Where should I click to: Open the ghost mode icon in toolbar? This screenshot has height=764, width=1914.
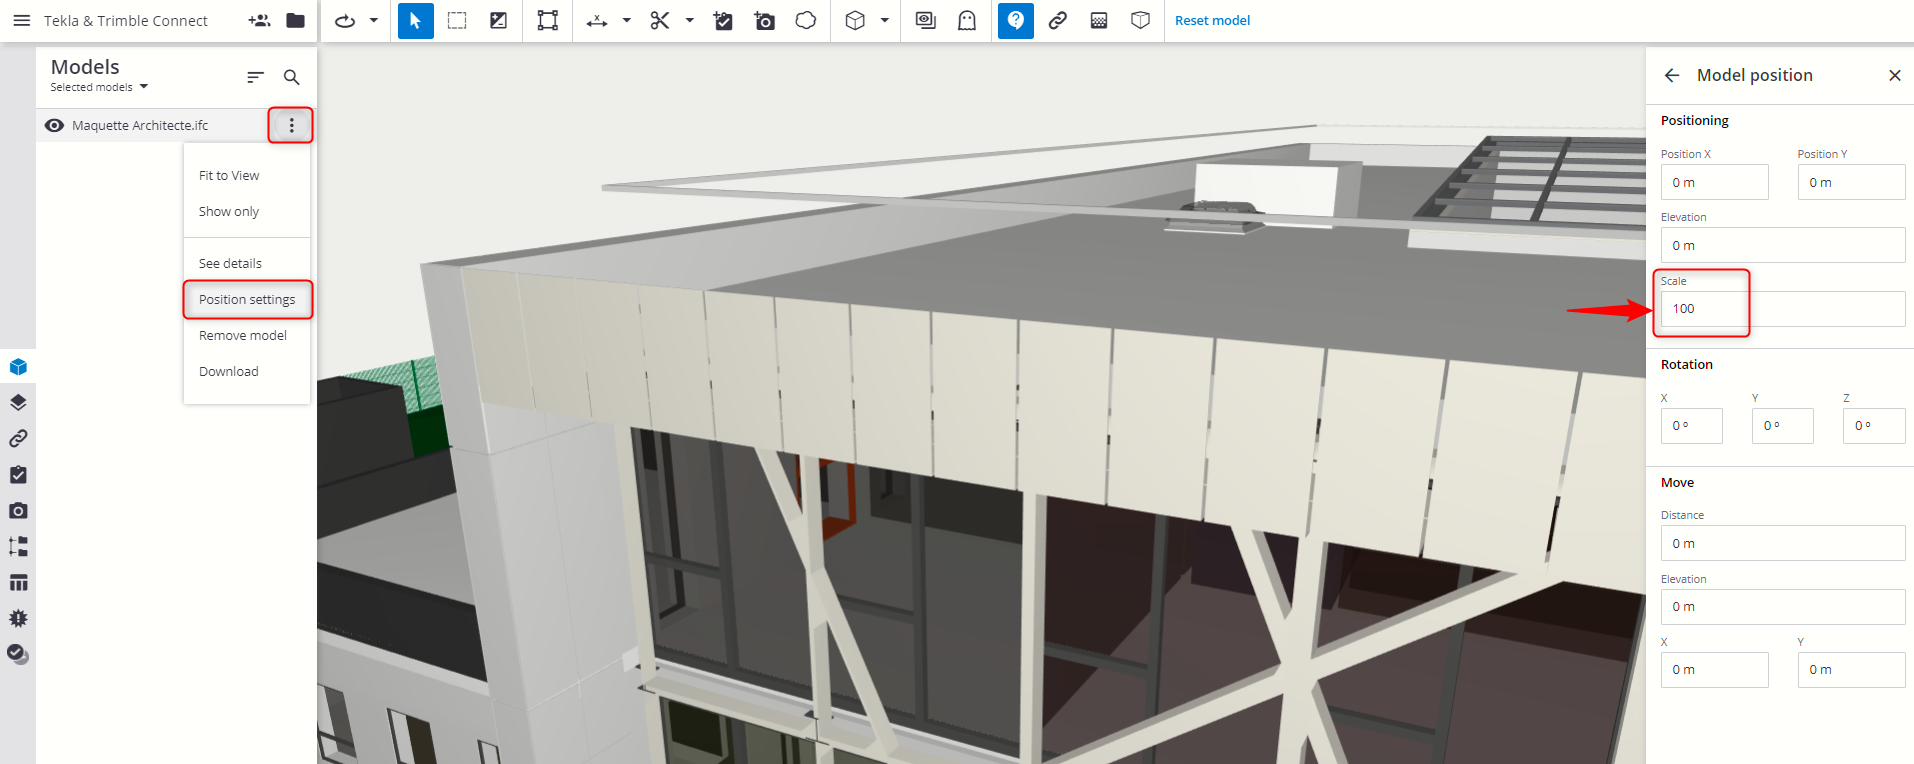(967, 20)
